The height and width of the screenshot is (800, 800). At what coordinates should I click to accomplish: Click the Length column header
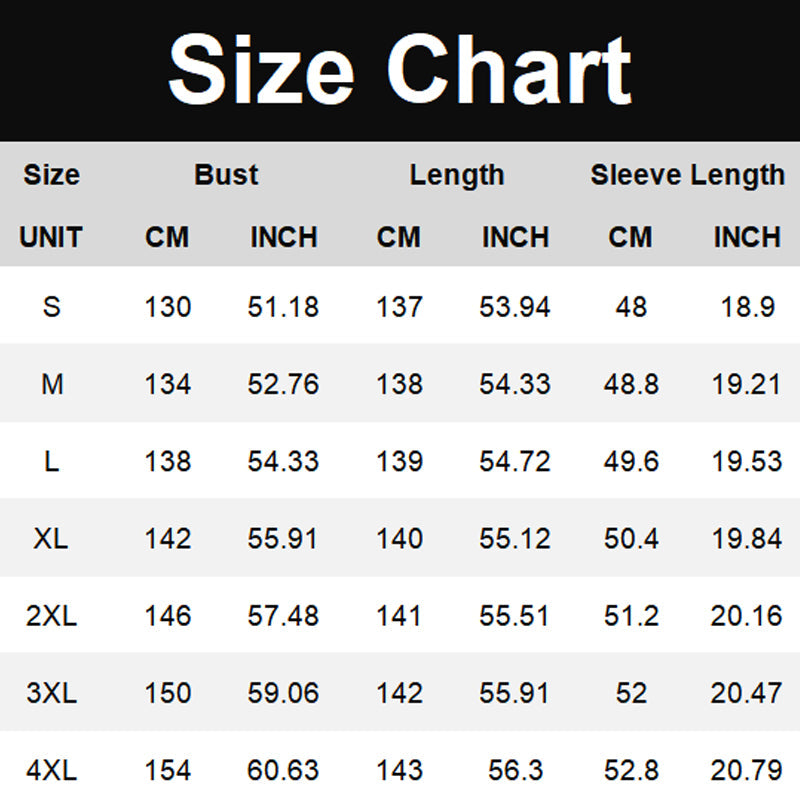click(x=456, y=175)
